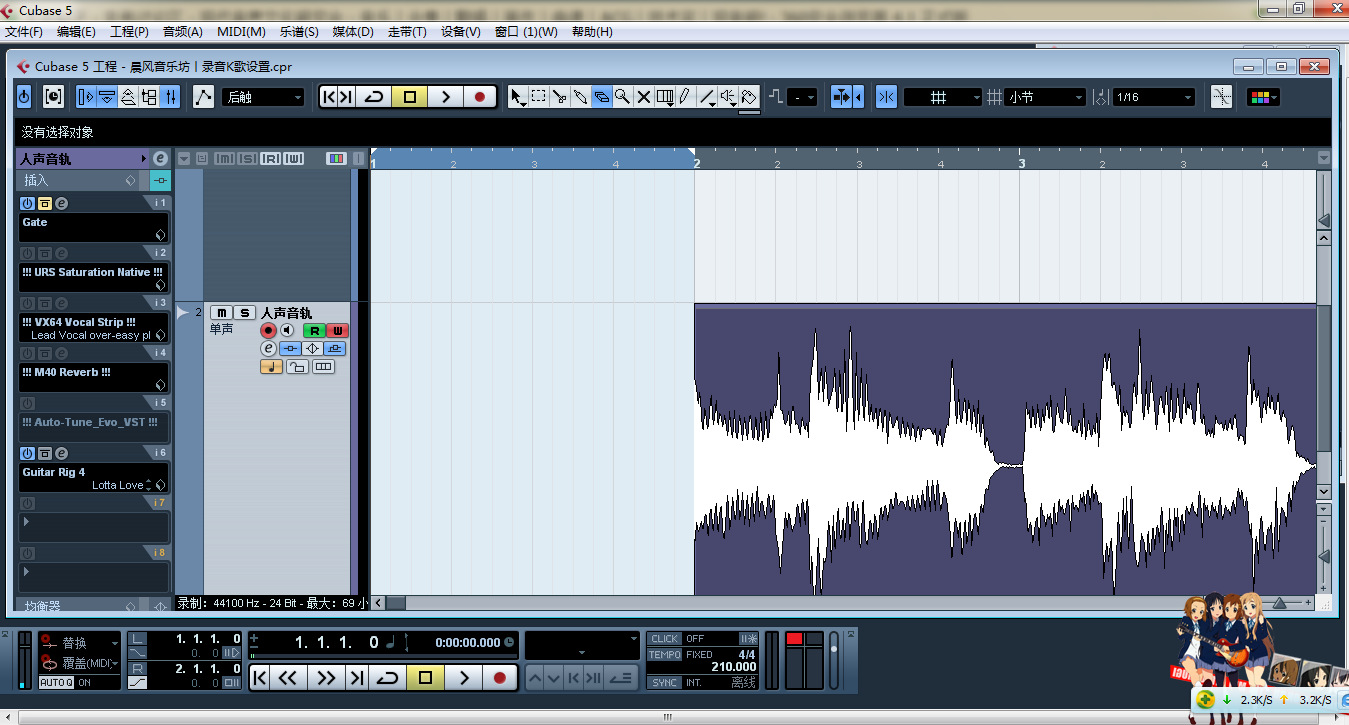Screen dimensions: 1349x725
Task: Select the Mute X tool
Action: (x=644, y=97)
